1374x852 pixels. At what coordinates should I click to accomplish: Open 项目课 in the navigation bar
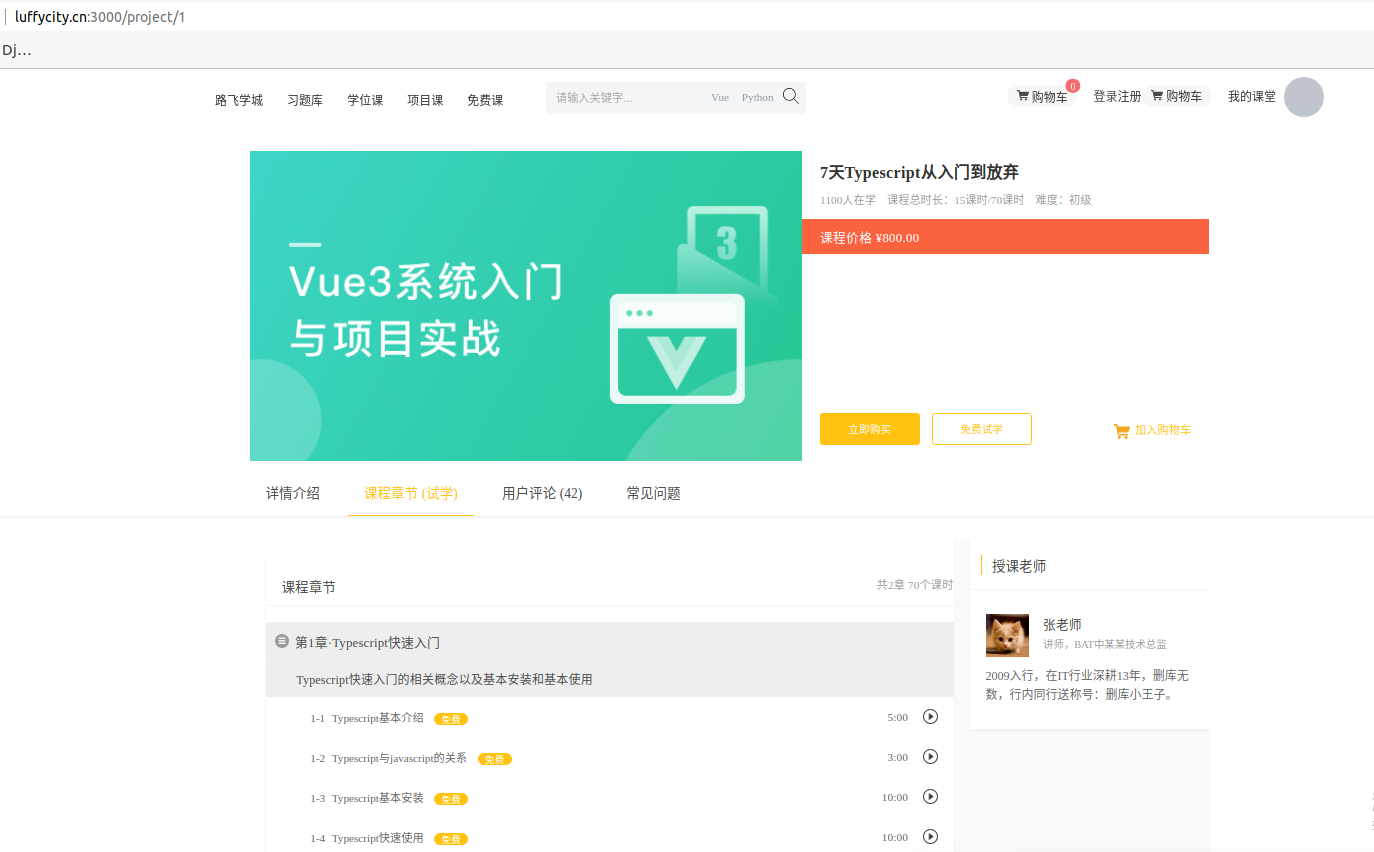point(425,100)
